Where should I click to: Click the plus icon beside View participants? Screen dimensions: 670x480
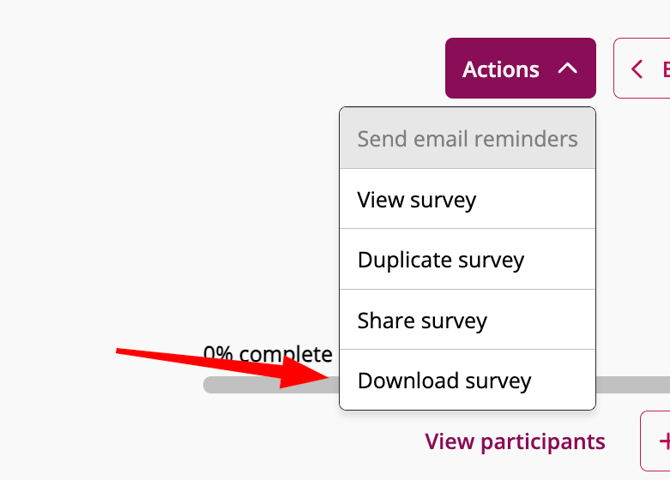coord(663,441)
